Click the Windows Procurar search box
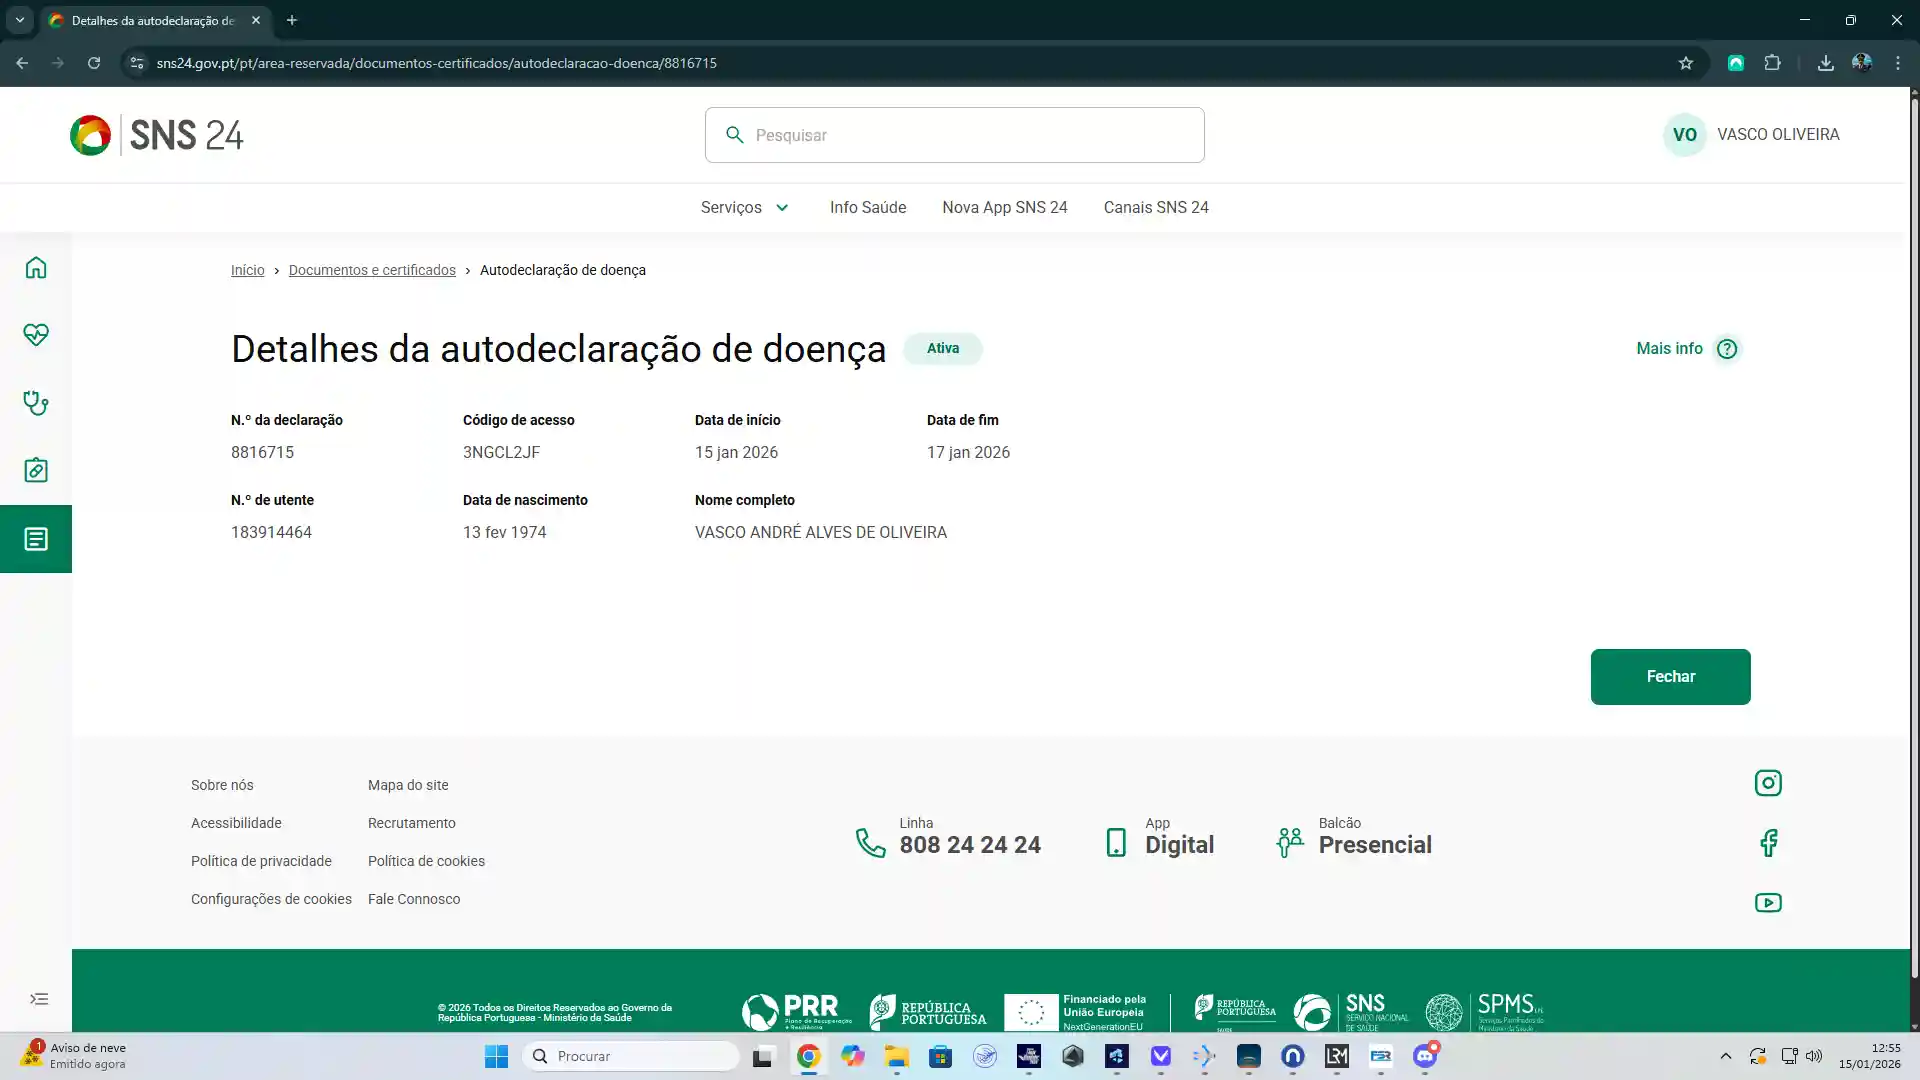 tap(632, 1056)
